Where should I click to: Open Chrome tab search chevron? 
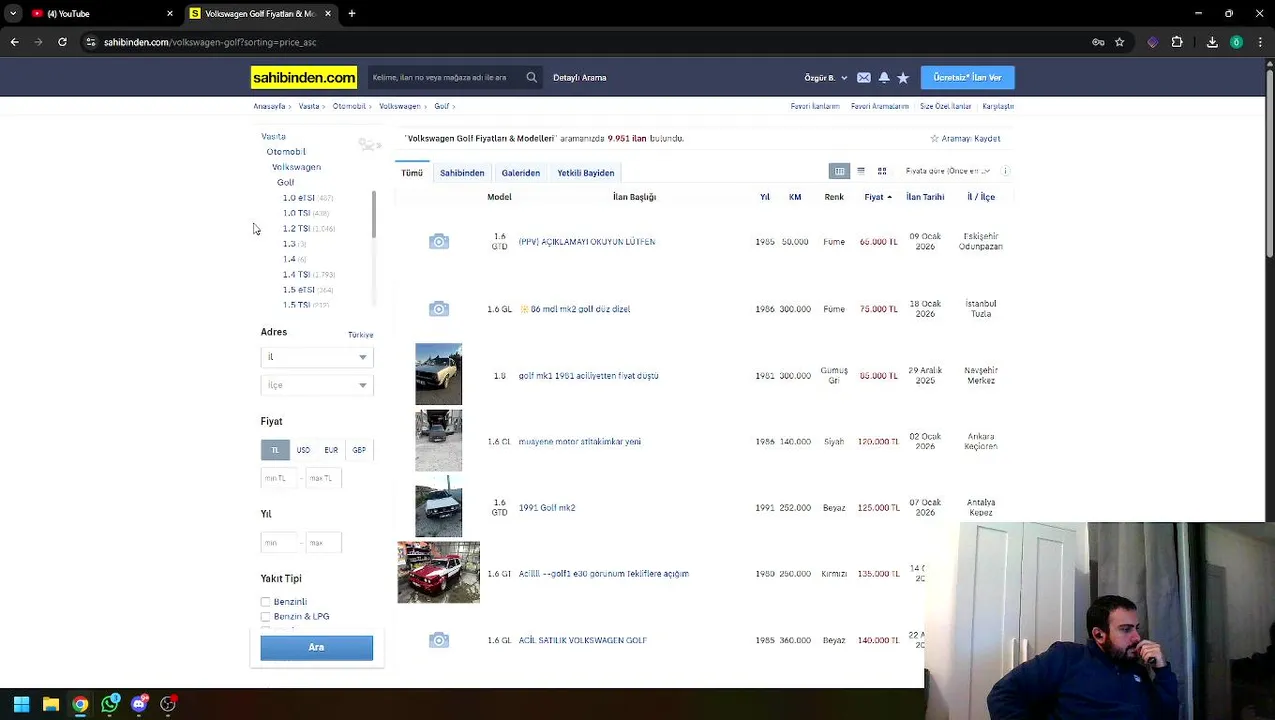point(13,14)
